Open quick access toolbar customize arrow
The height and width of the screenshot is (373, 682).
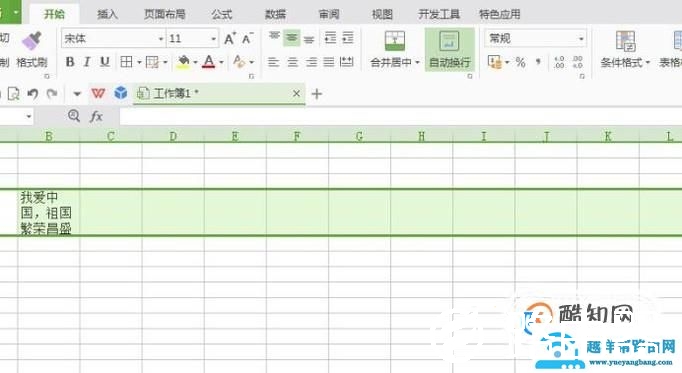(77, 94)
